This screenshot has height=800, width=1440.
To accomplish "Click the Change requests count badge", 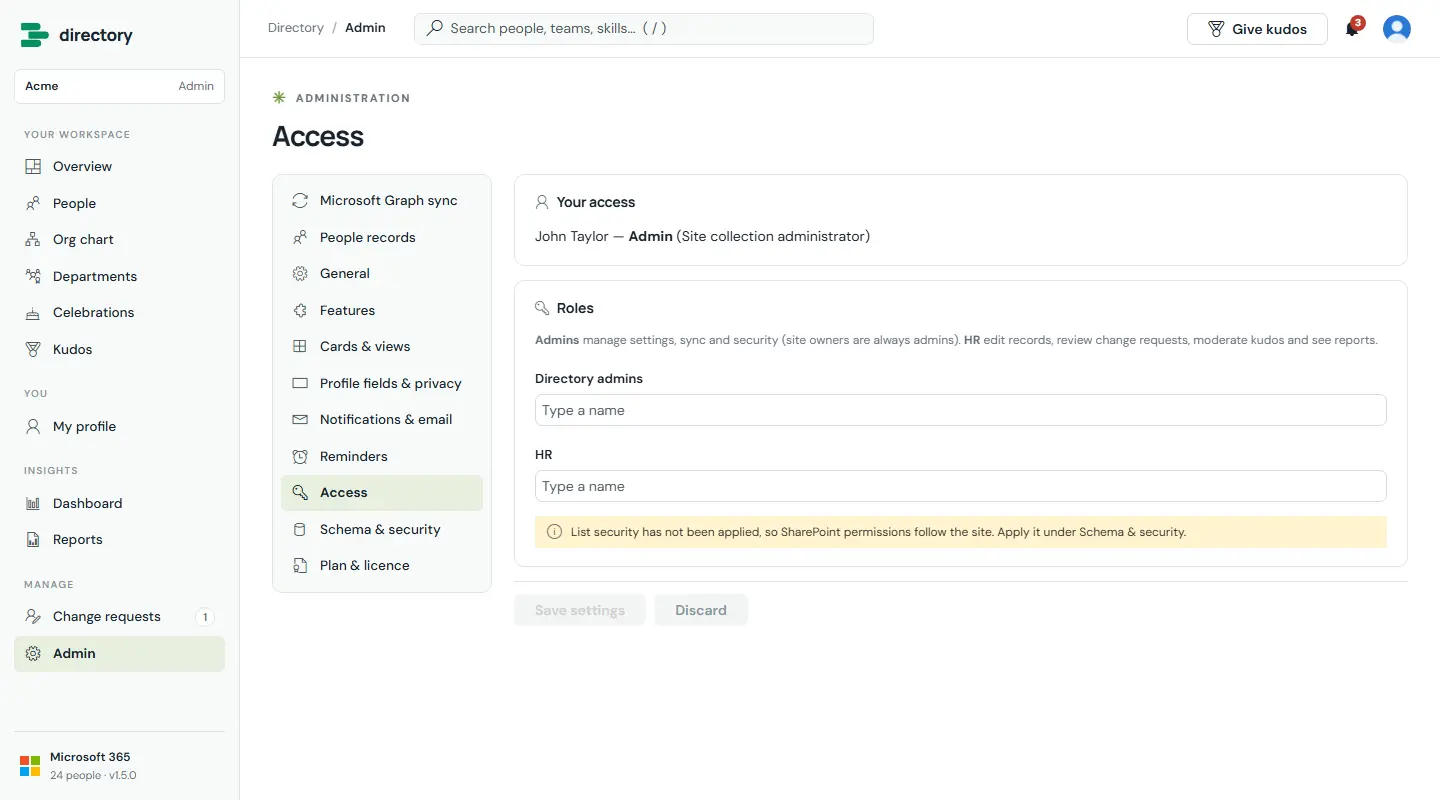I will click(x=205, y=617).
